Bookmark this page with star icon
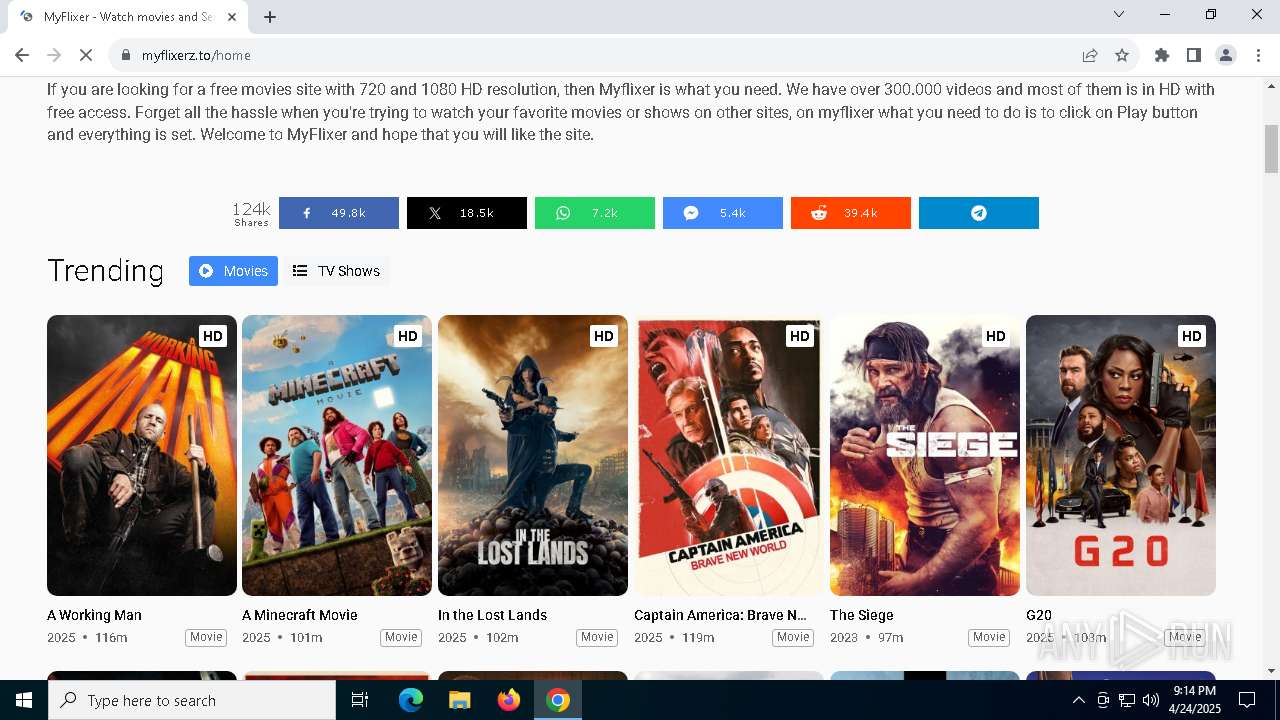 1122,55
